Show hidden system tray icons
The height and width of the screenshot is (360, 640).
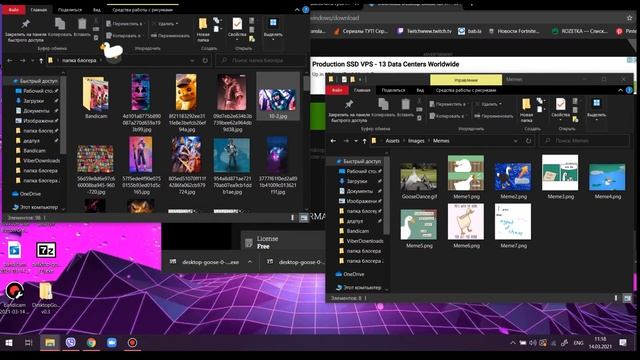click(x=513, y=343)
